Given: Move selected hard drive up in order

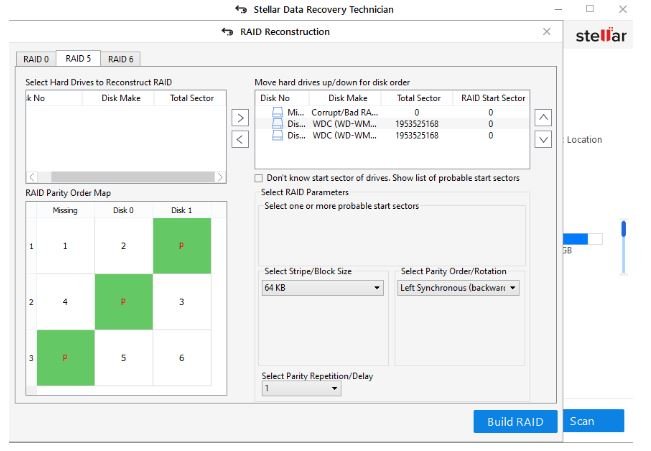Looking at the screenshot, I should pyautogui.click(x=543, y=118).
